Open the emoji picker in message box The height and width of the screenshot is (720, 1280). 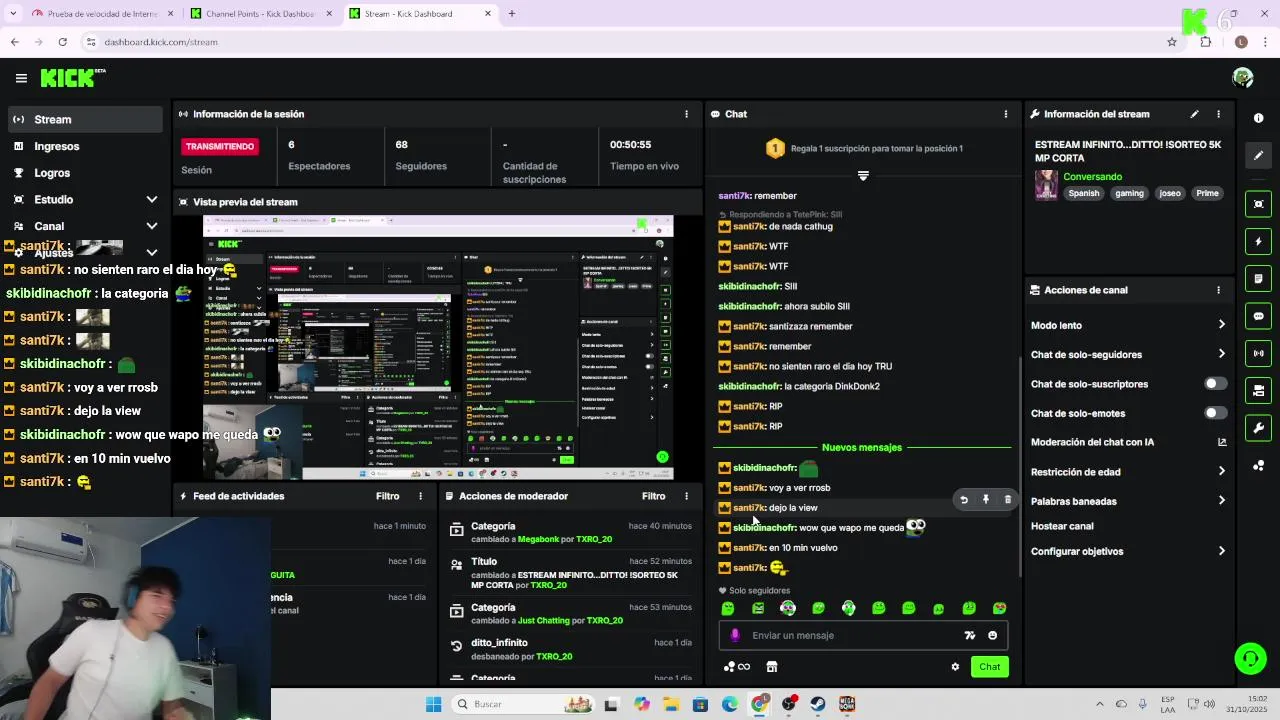992,635
